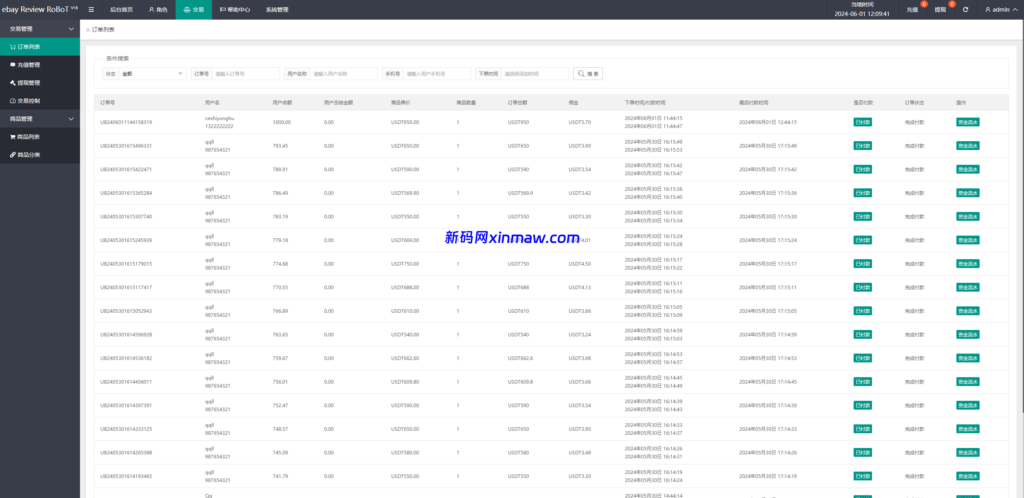Focus the 手机号 search field
The image size is (1024, 498).
pyautogui.click(x=437, y=74)
